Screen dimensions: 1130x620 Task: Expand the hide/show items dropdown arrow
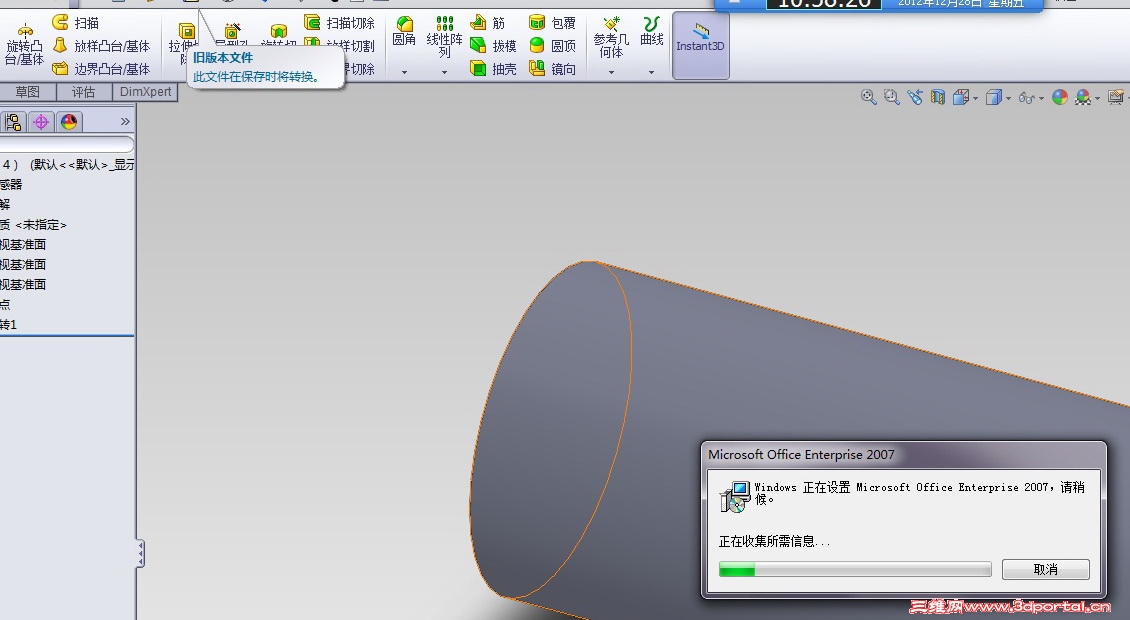coord(1041,99)
